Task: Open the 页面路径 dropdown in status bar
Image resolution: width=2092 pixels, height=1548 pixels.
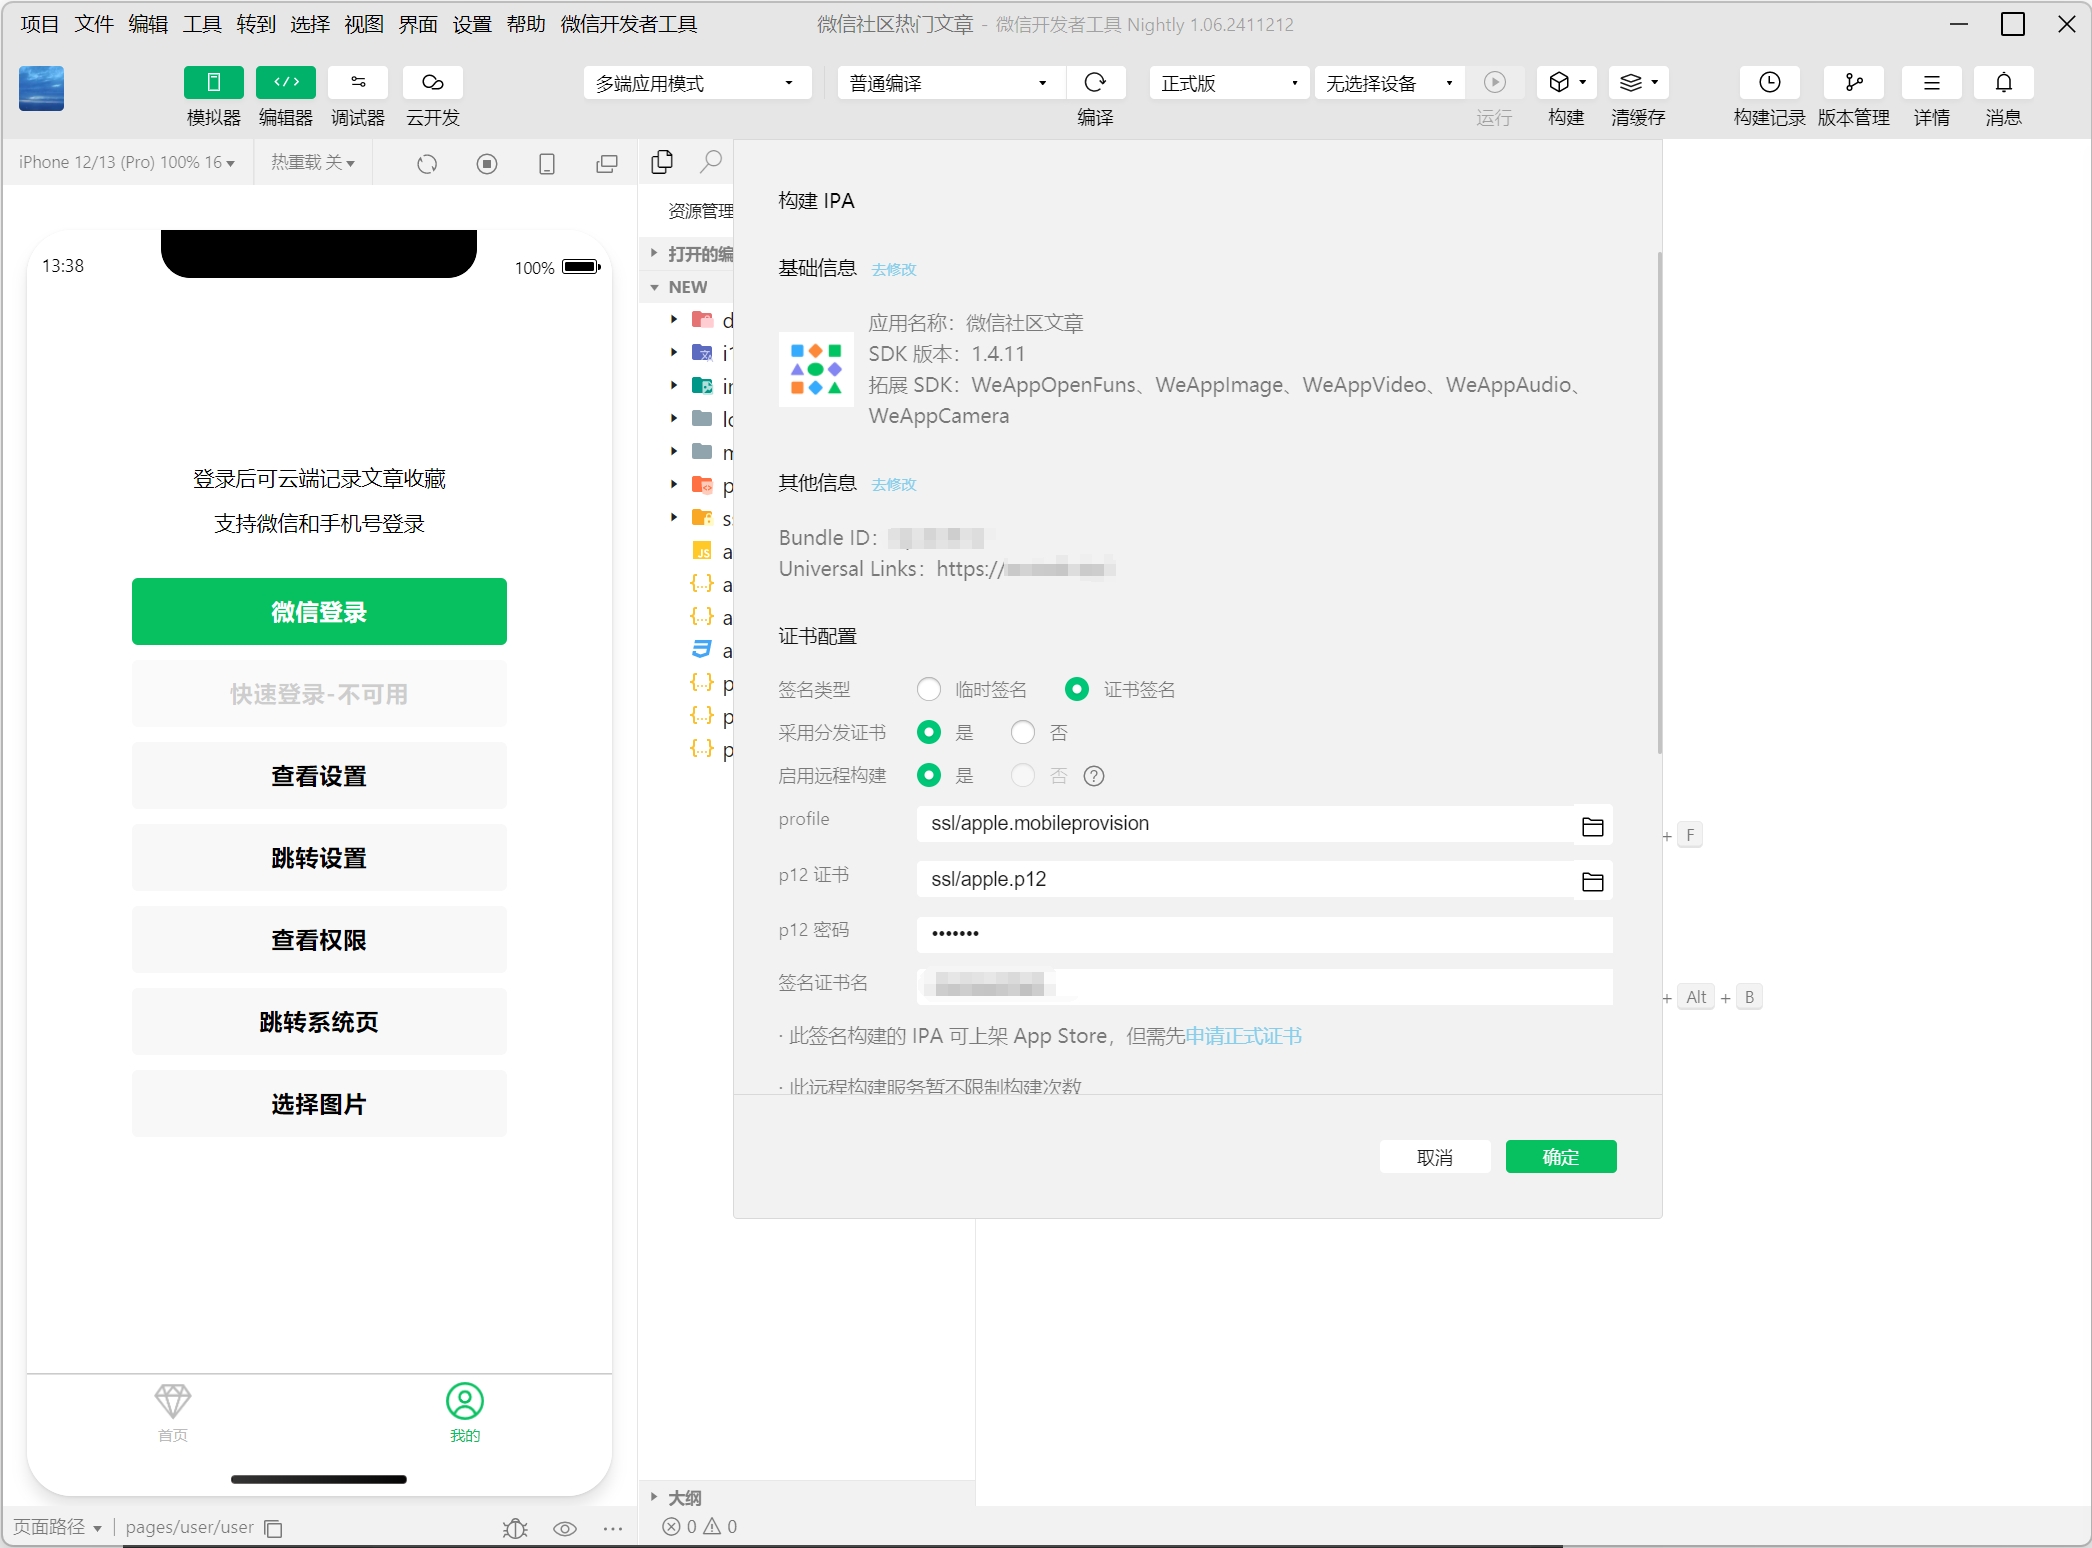Action: coord(57,1527)
